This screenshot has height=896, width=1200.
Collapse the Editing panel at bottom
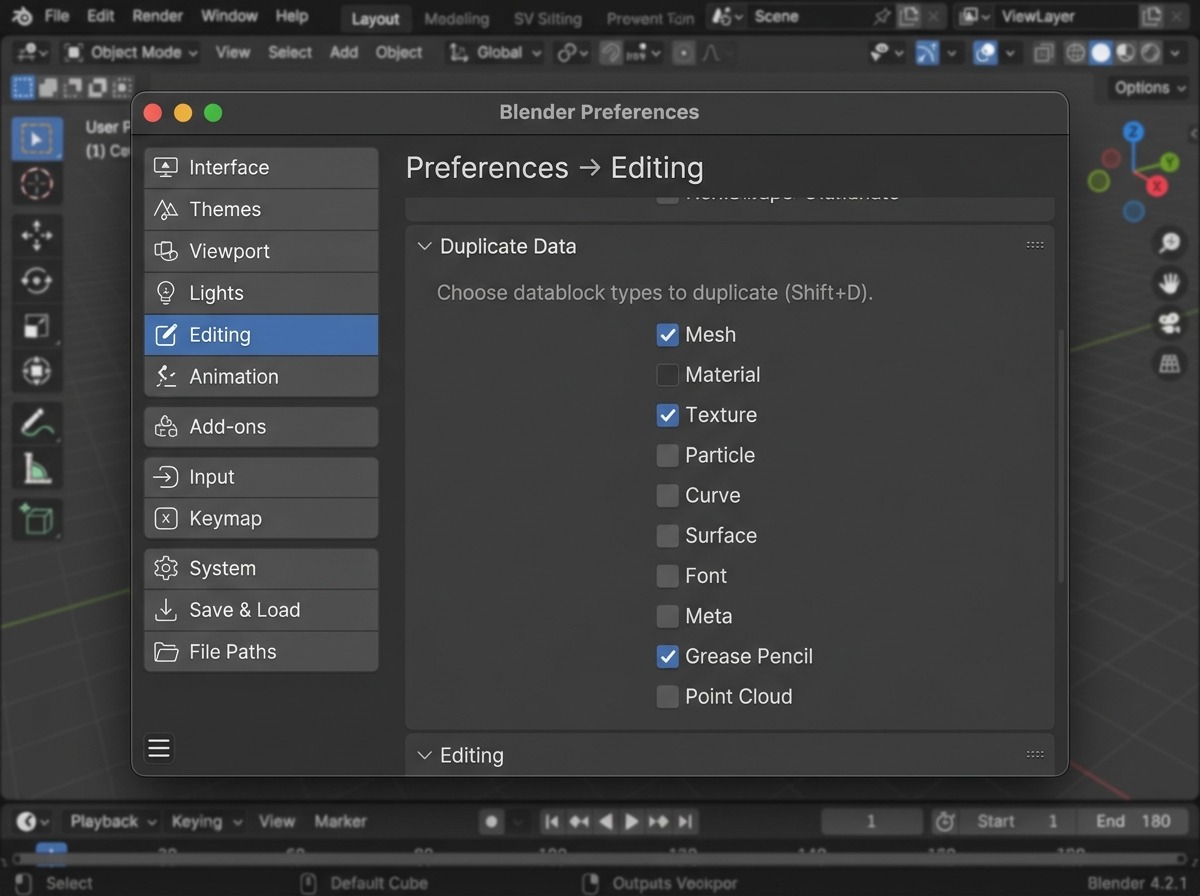point(424,755)
